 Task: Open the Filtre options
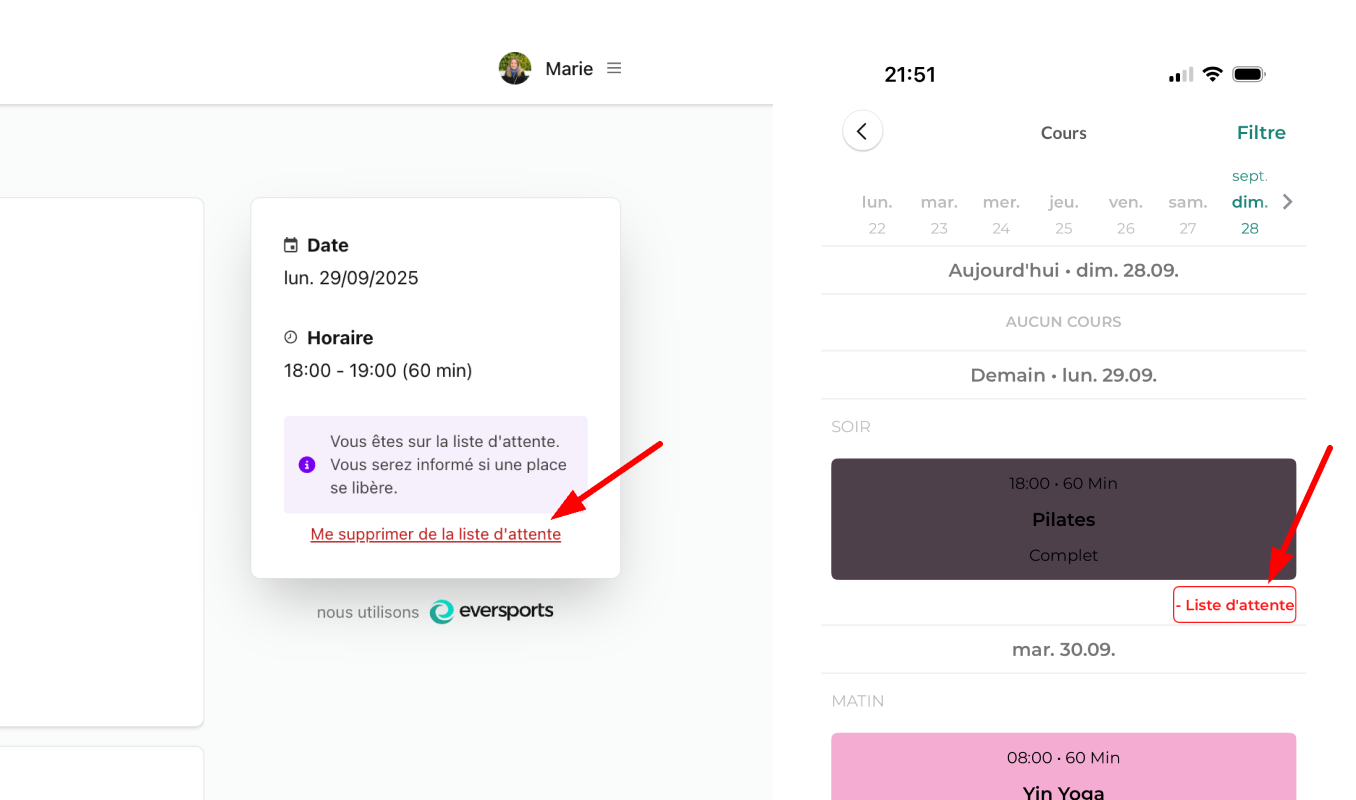(1261, 133)
